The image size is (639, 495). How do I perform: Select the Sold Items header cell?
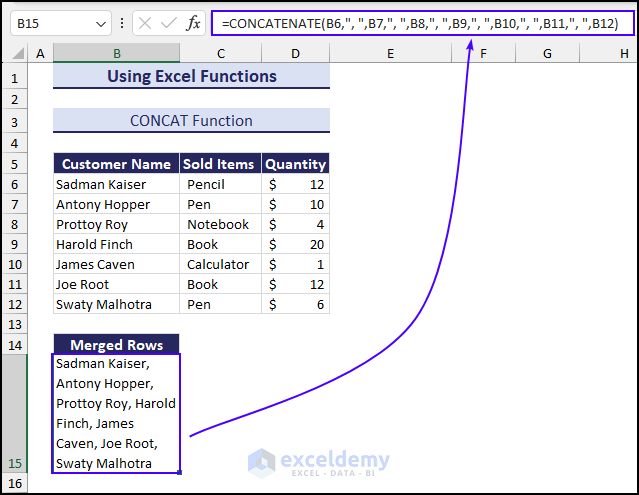[220, 164]
